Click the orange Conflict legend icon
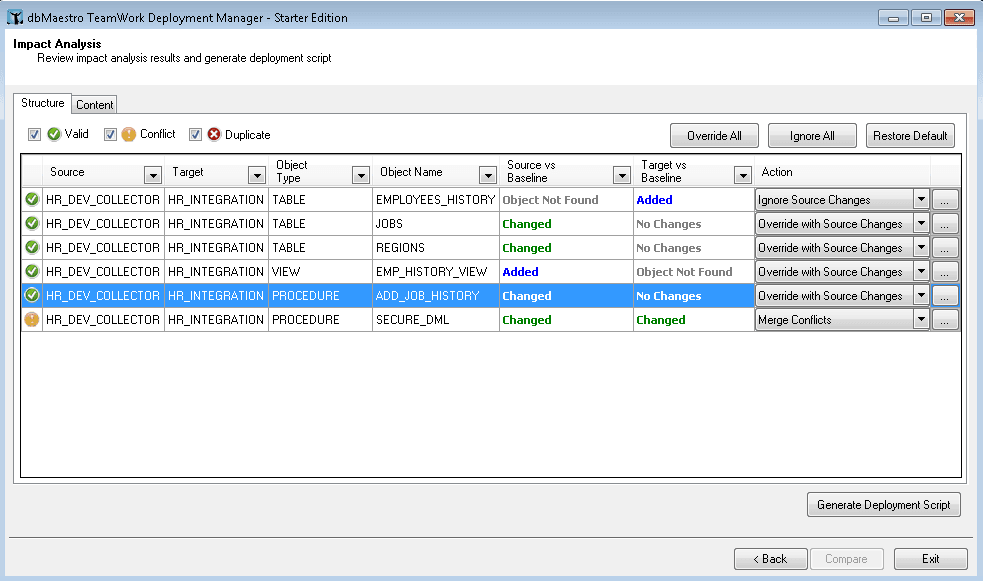This screenshot has width=983, height=581. [129, 134]
